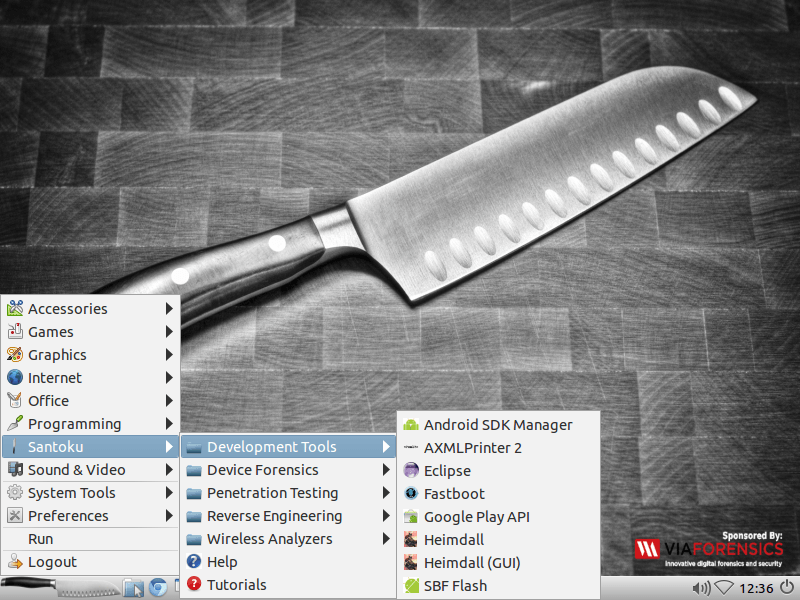Expand the Preferences submenu arrow
Image resolution: width=800 pixels, height=600 pixels.
point(169,515)
